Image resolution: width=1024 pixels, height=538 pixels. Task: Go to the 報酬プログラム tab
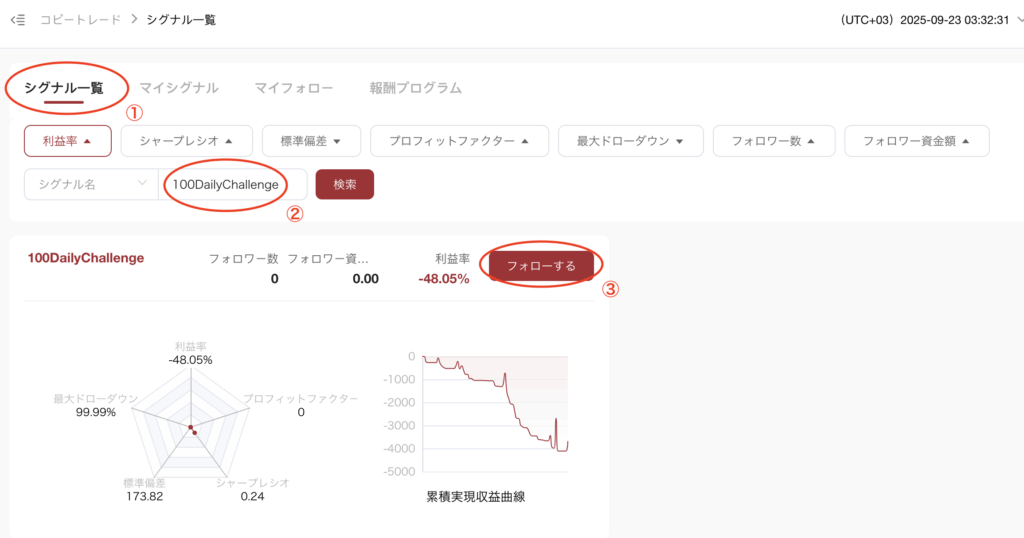pos(415,88)
